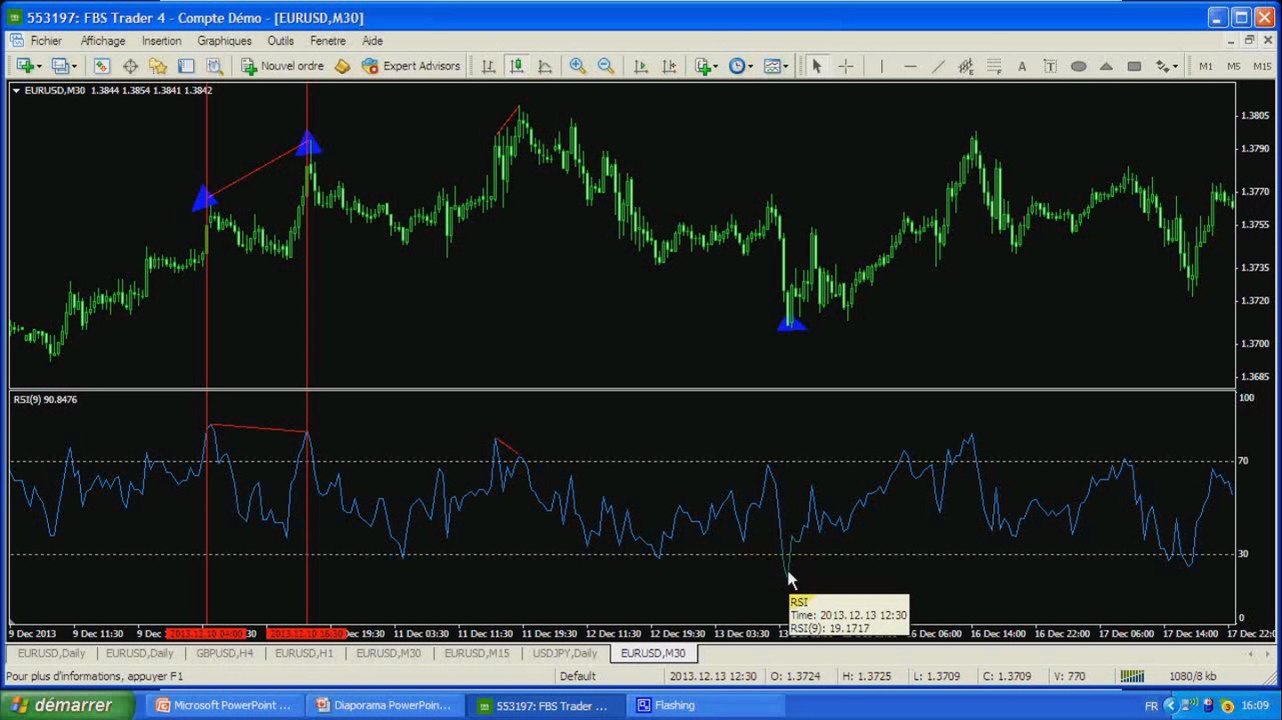This screenshot has width=1282, height=720.
Task: Open the Affichage menu
Action: 103,41
